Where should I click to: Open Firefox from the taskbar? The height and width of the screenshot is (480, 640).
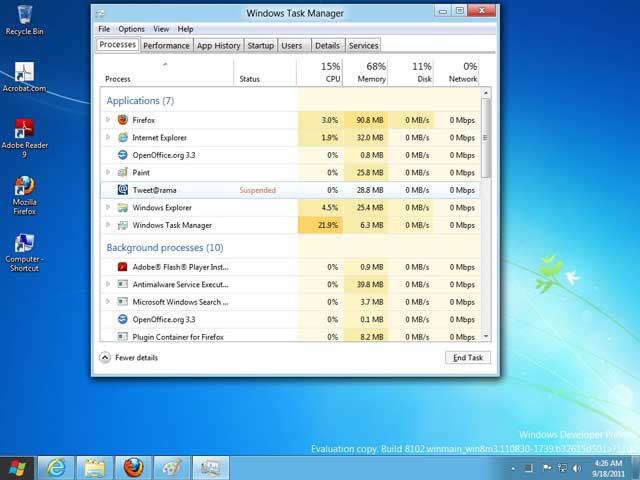pos(133,468)
